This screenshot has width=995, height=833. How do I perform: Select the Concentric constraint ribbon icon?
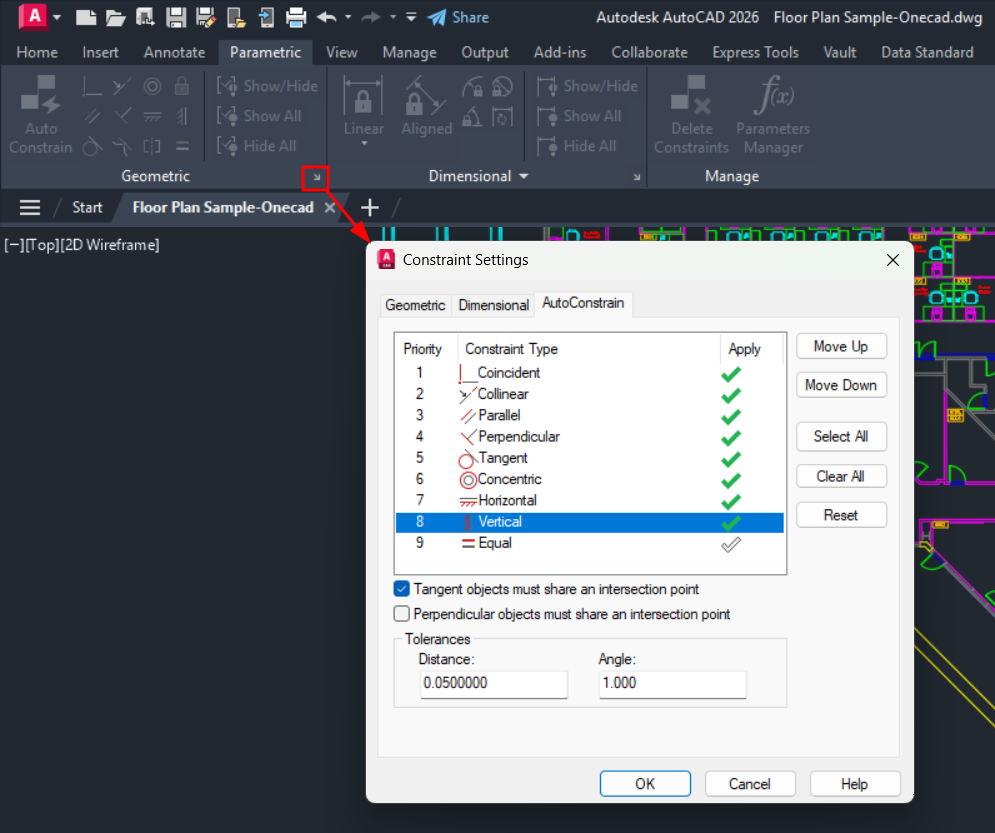152,86
